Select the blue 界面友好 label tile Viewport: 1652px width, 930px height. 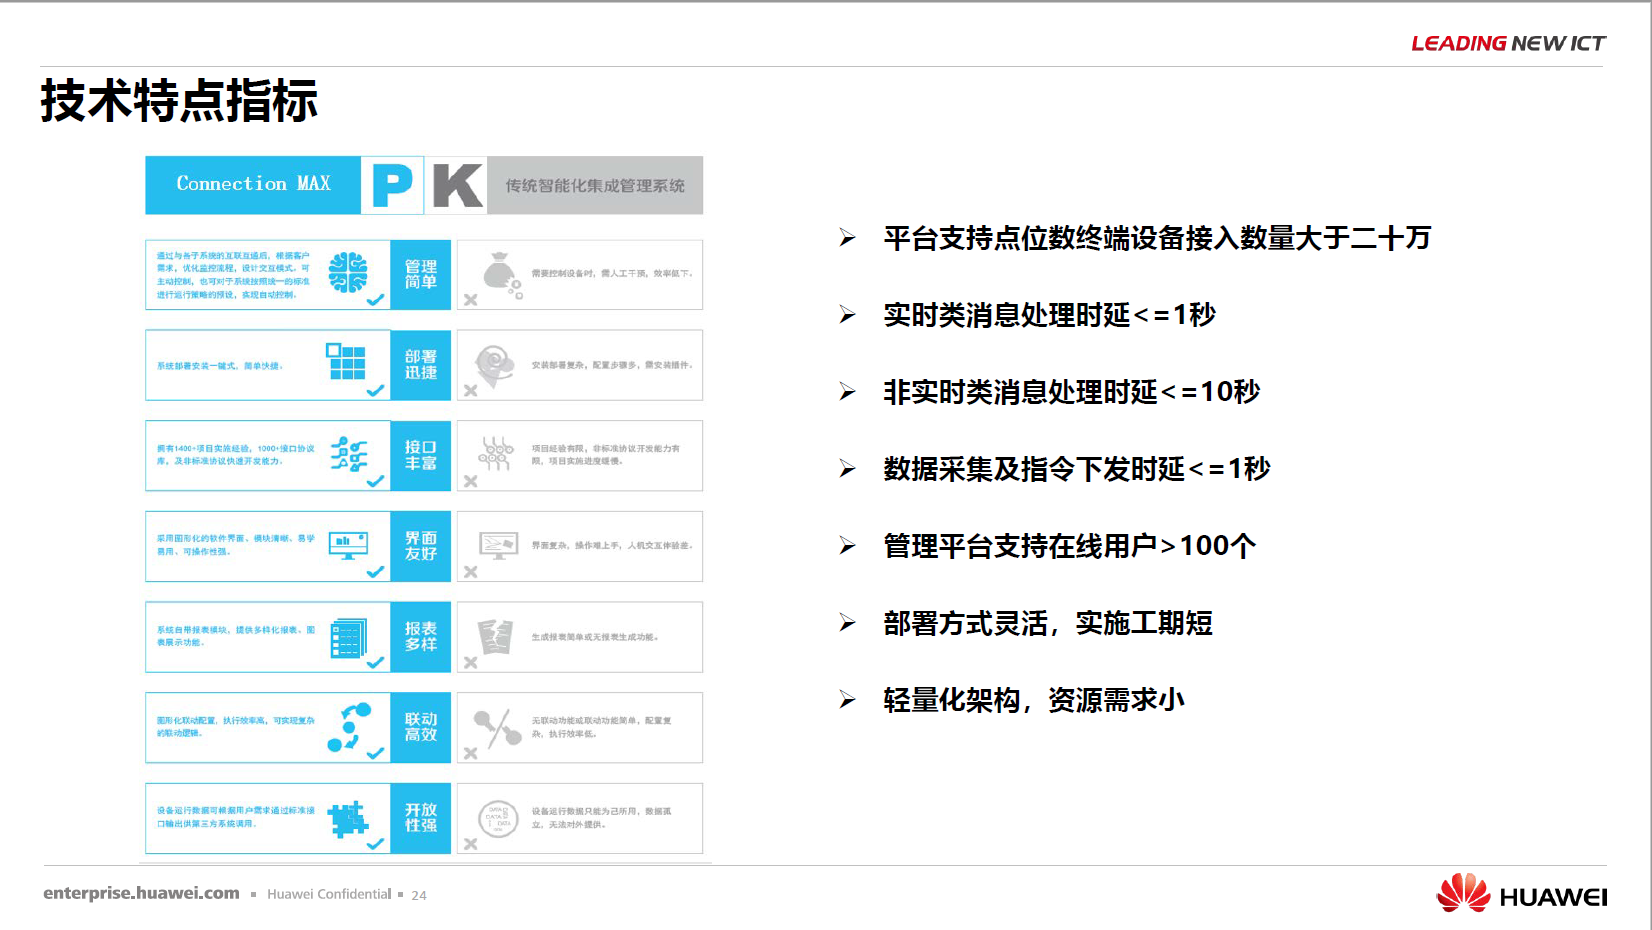(421, 546)
